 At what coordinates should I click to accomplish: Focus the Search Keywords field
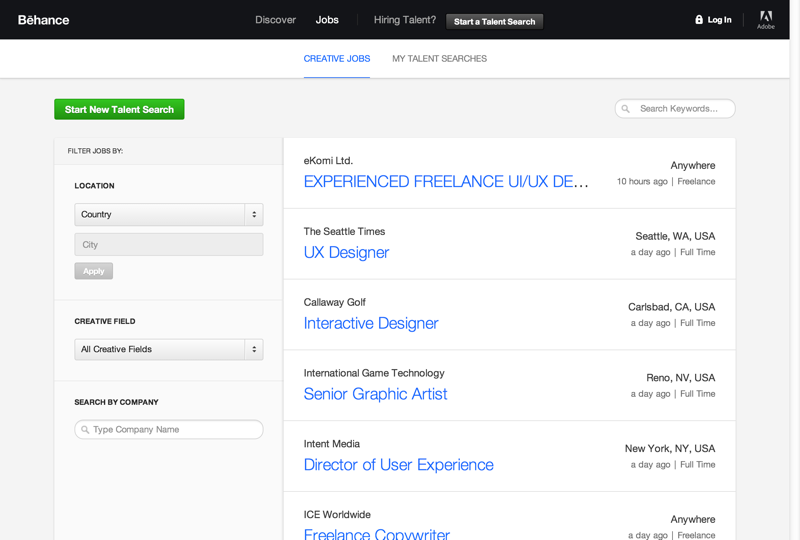click(x=675, y=109)
